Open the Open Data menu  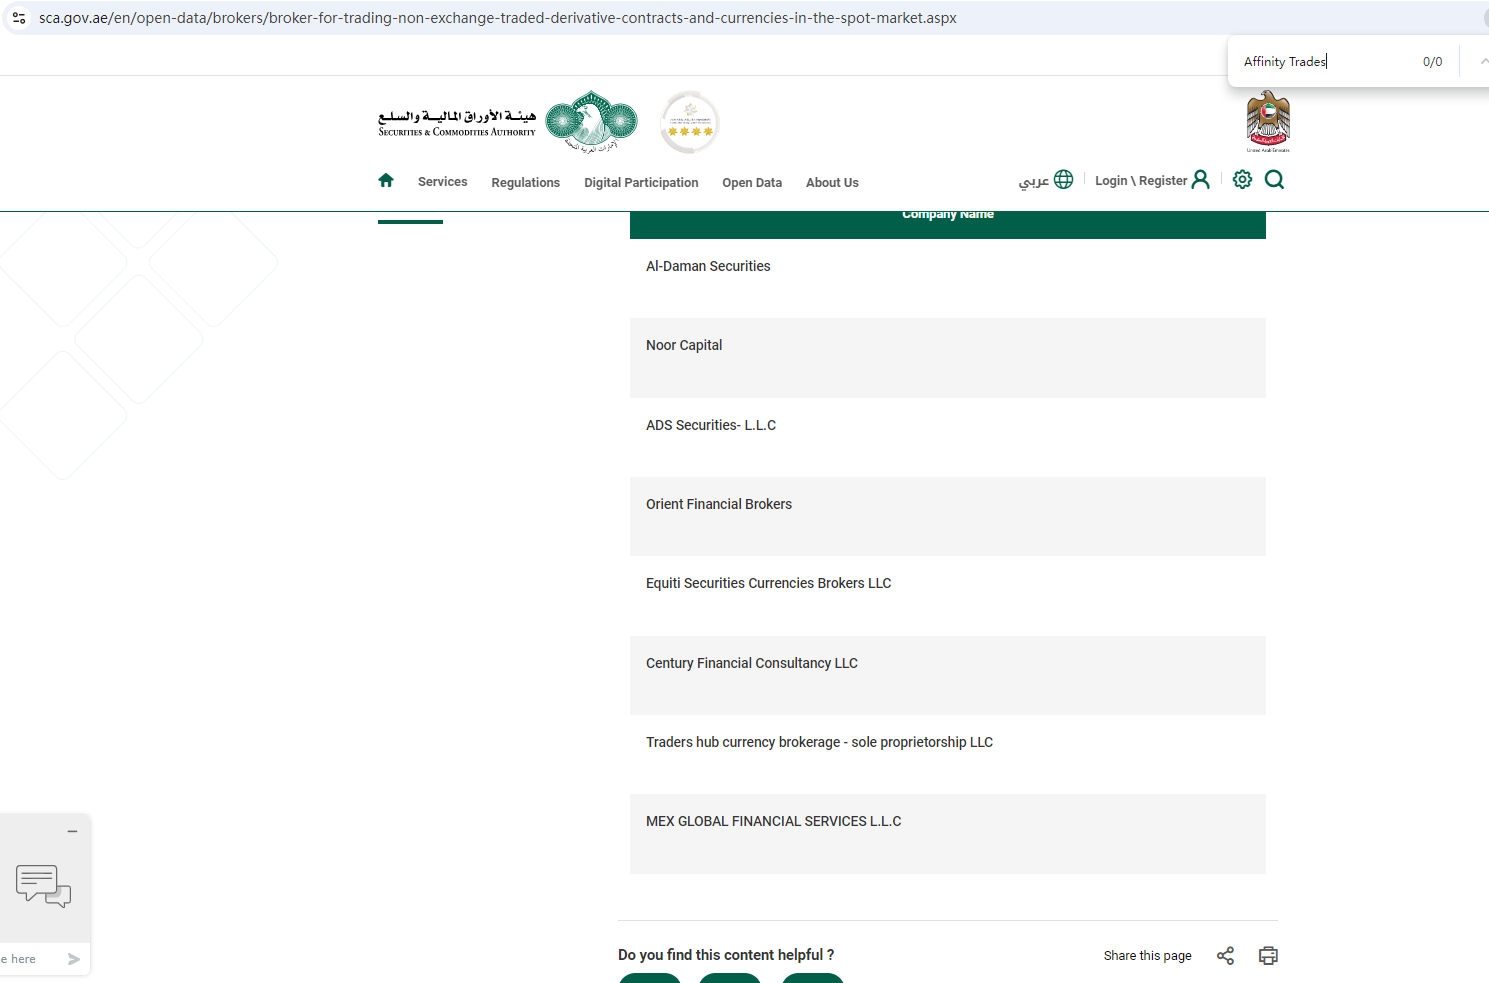click(752, 183)
